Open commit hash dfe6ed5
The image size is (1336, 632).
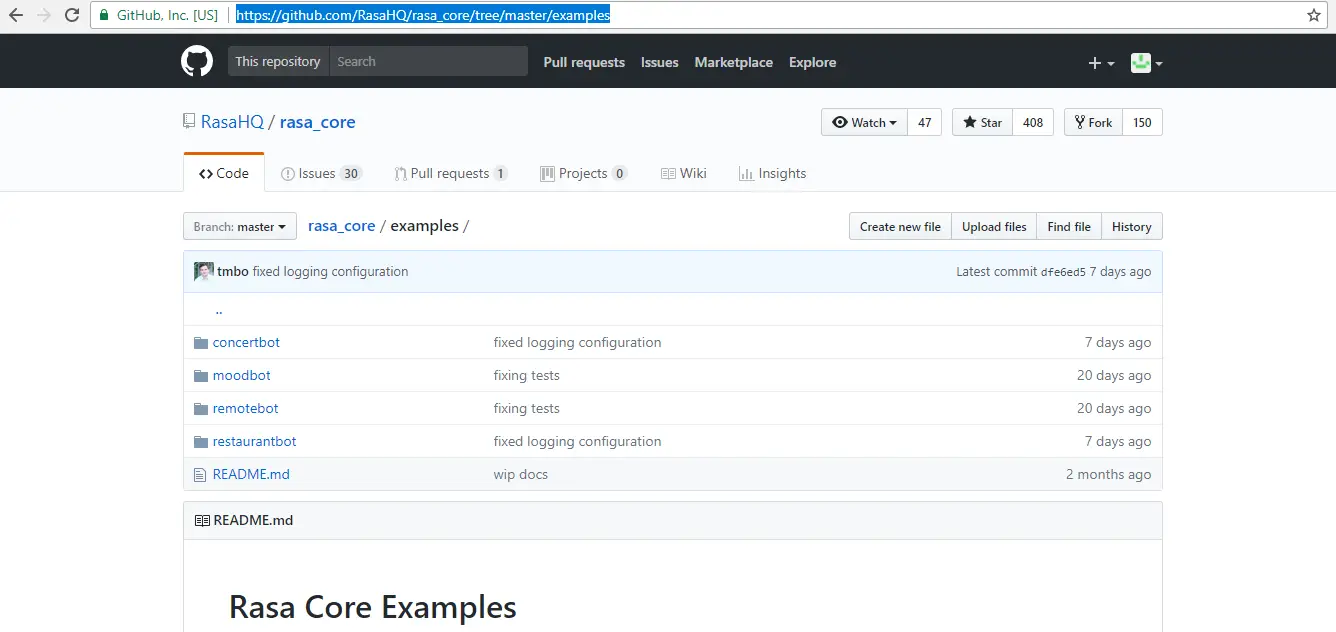point(1063,272)
